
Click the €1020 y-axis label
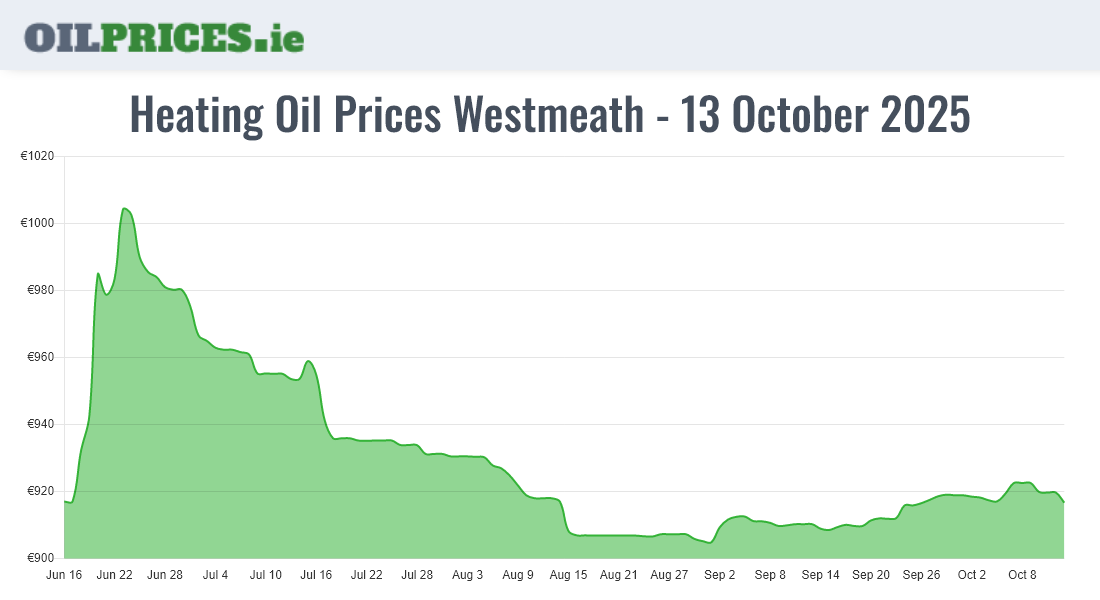(37, 156)
